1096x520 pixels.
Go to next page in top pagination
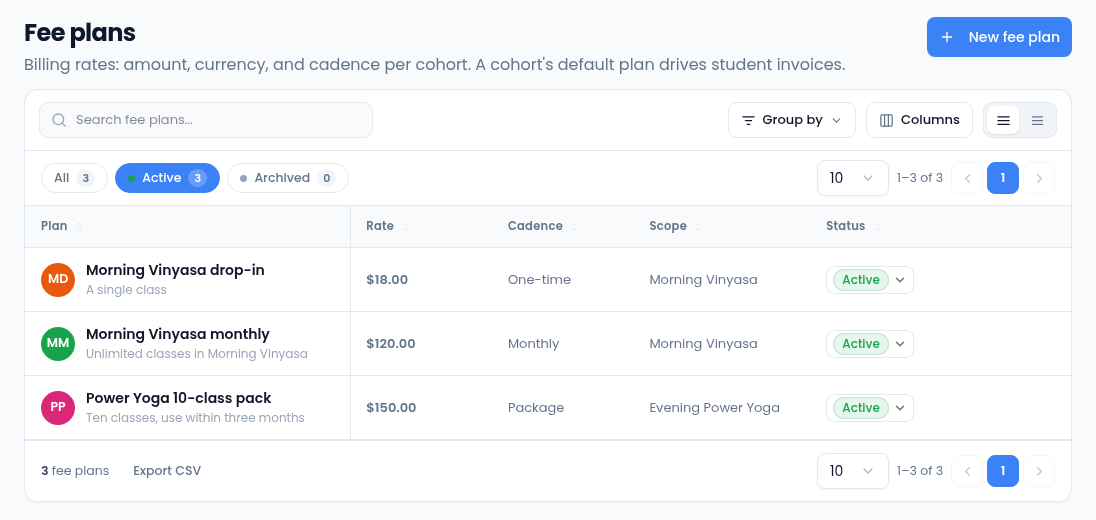(1039, 178)
